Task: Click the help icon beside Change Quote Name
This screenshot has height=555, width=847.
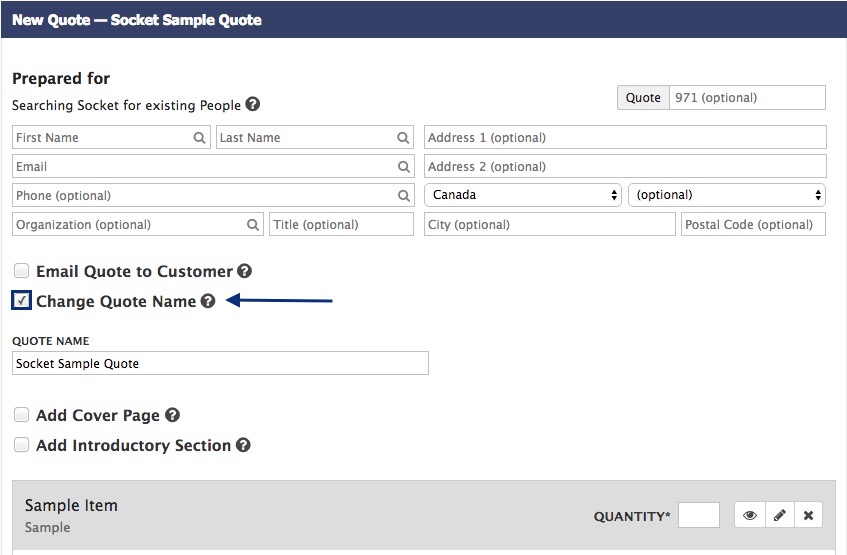Action: click(208, 301)
